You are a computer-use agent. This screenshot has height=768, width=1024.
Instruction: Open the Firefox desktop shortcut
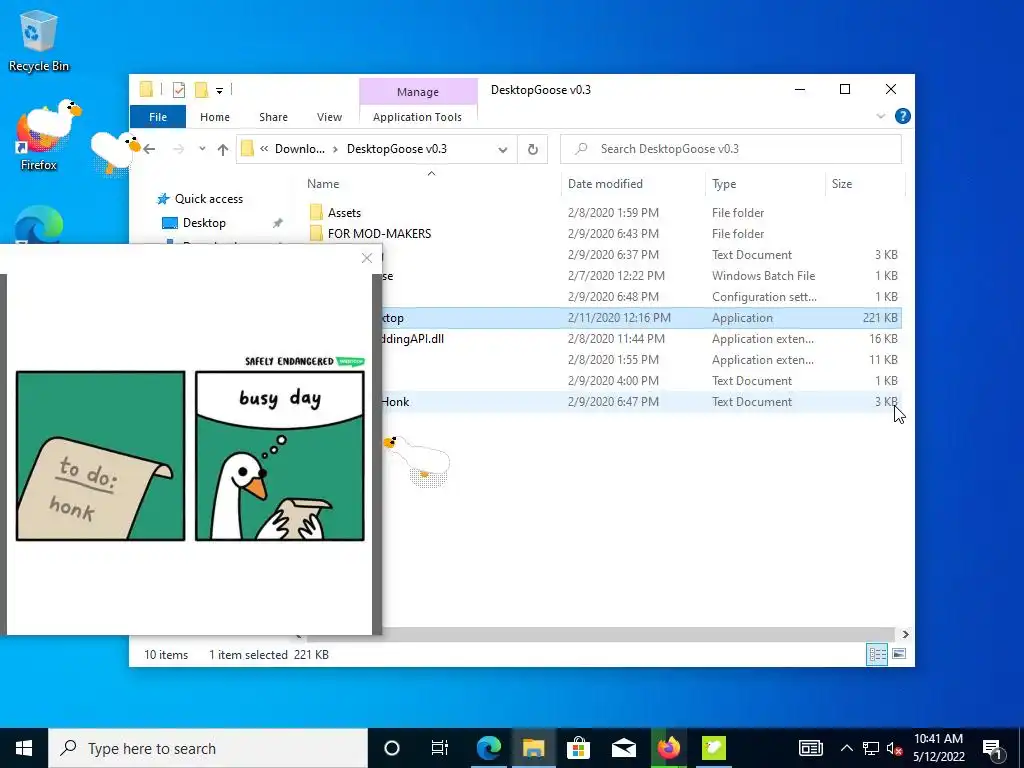point(39,138)
